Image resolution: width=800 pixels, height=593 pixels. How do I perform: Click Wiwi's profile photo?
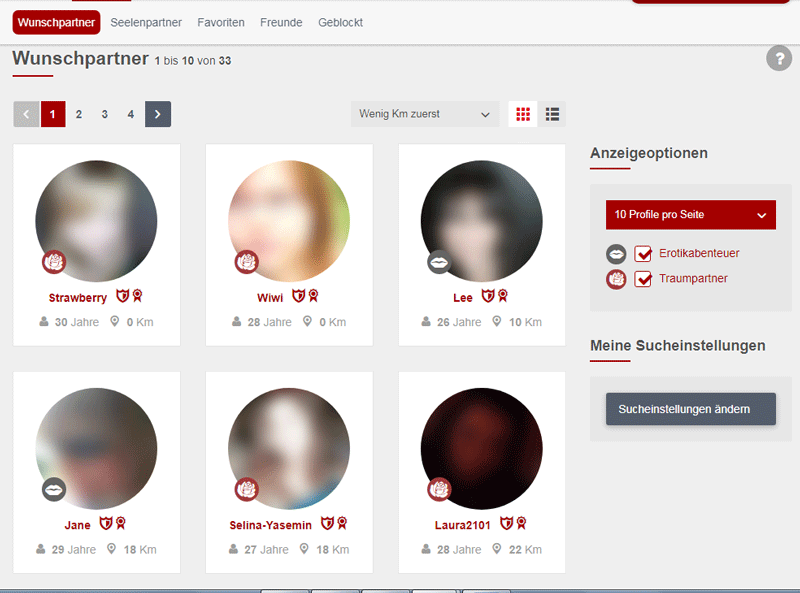pos(289,221)
